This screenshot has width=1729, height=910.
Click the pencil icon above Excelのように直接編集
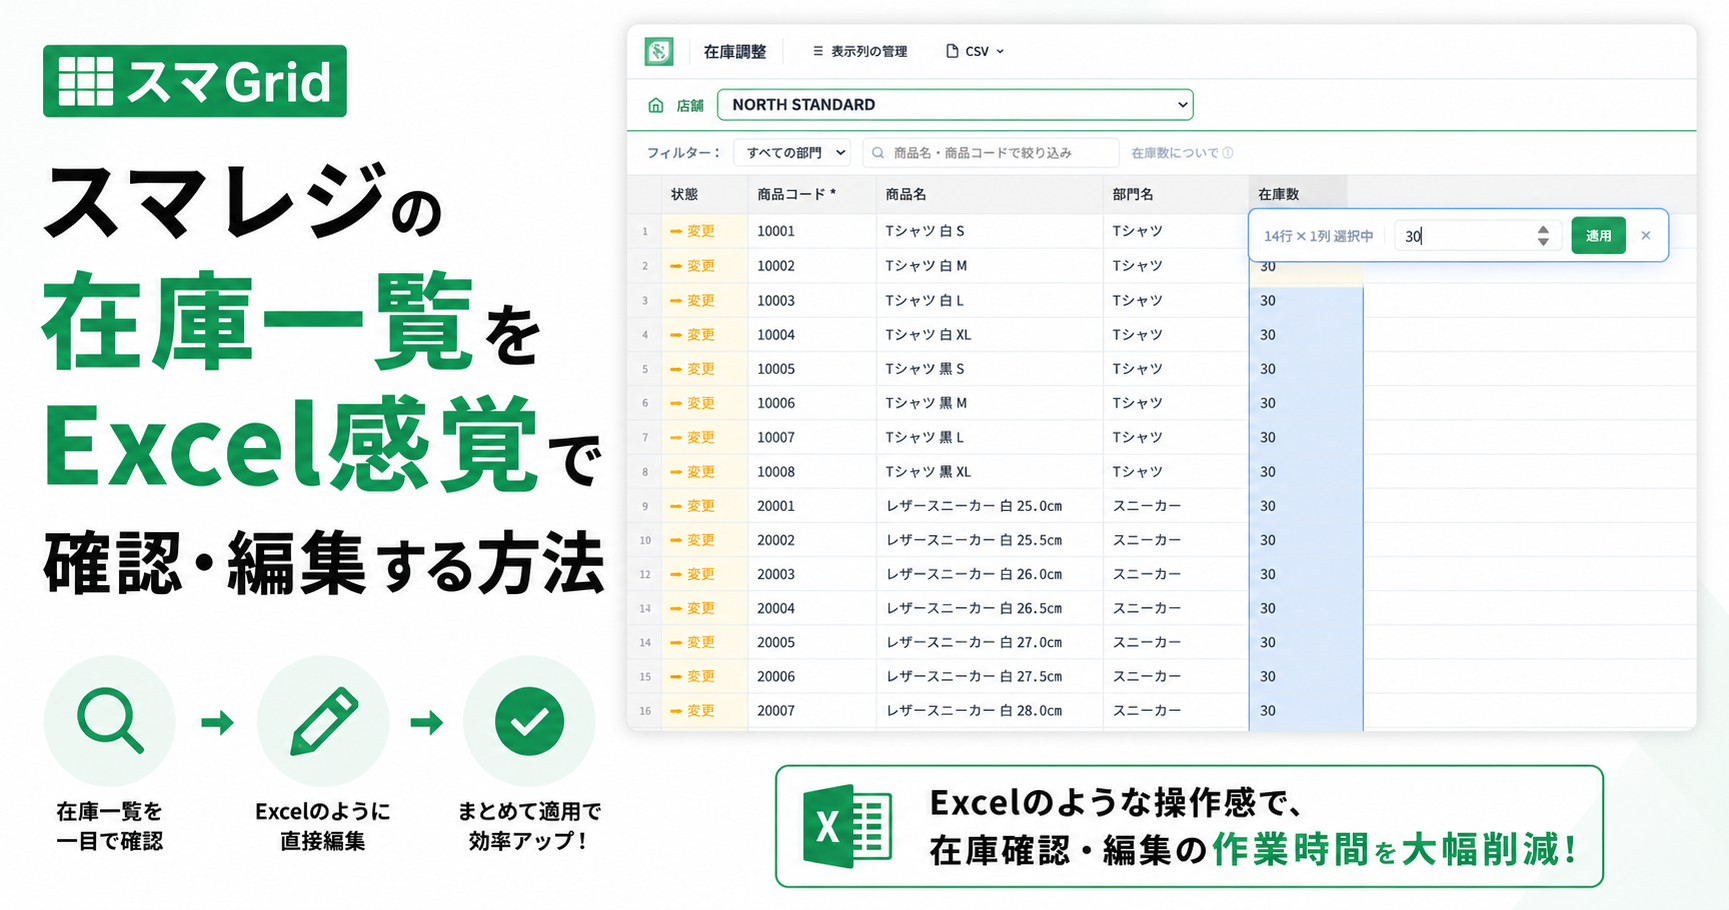tap(323, 721)
